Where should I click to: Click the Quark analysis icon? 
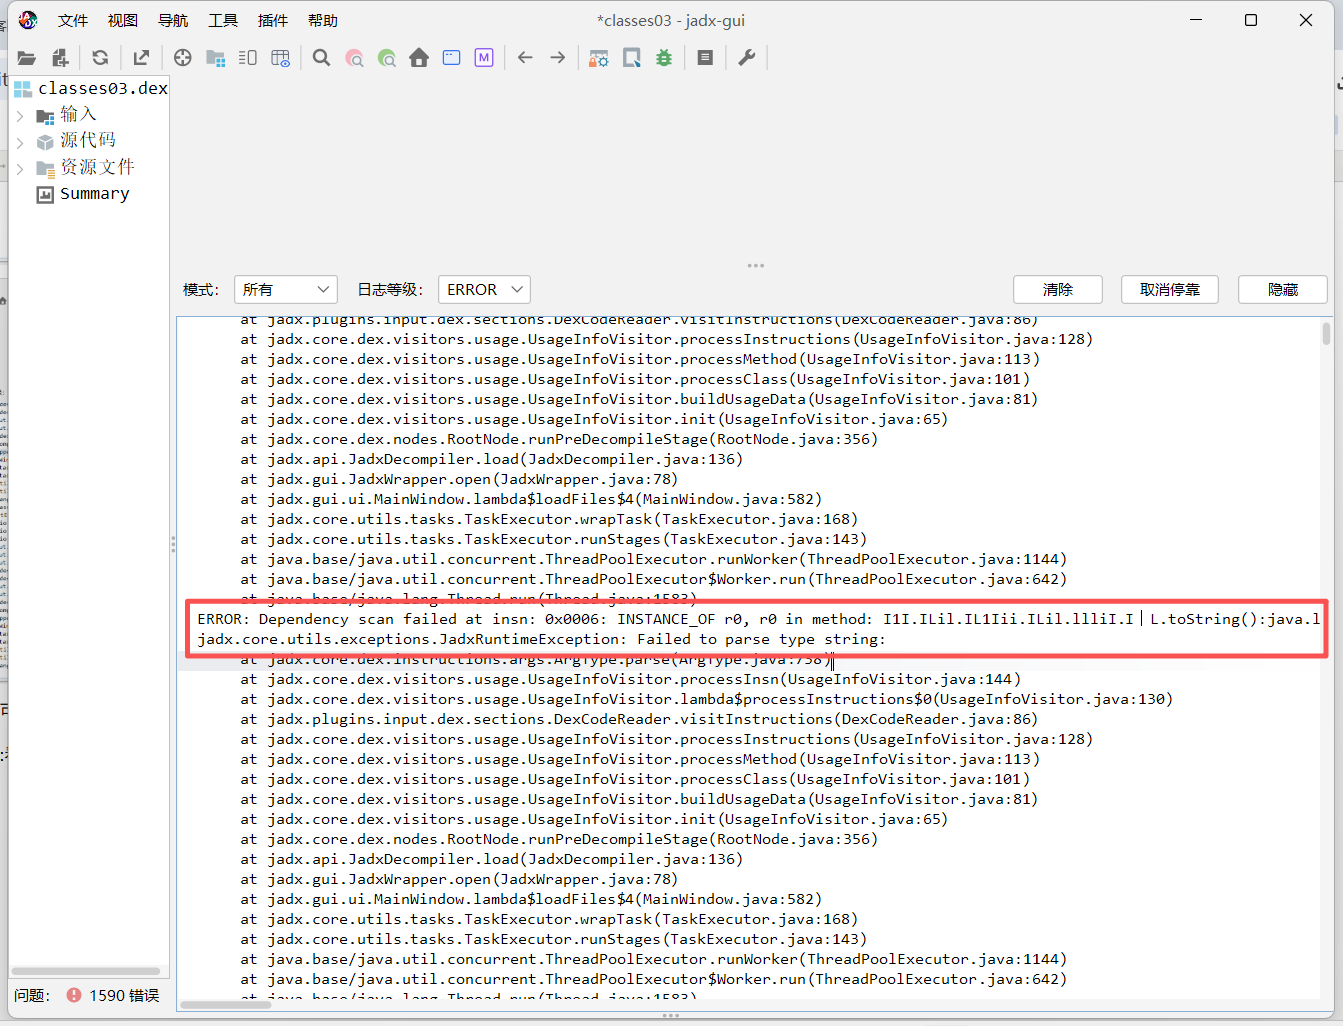pos(631,58)
